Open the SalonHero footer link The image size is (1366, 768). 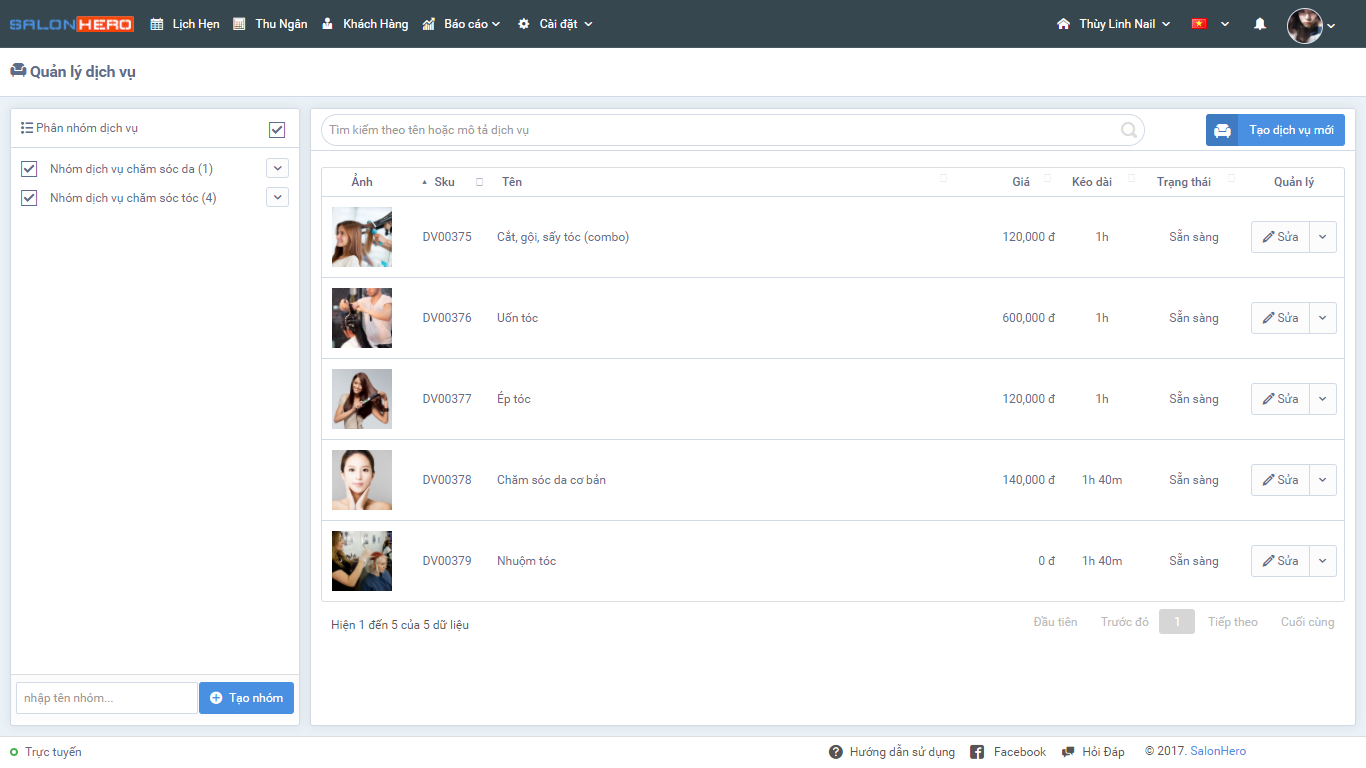(x=1218, y=751)
